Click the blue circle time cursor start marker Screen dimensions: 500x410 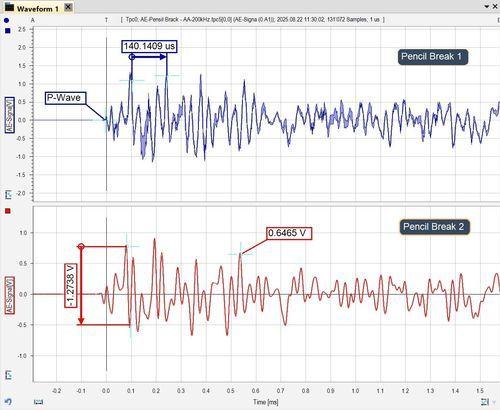pyautogui.click(x=132, y=57)
